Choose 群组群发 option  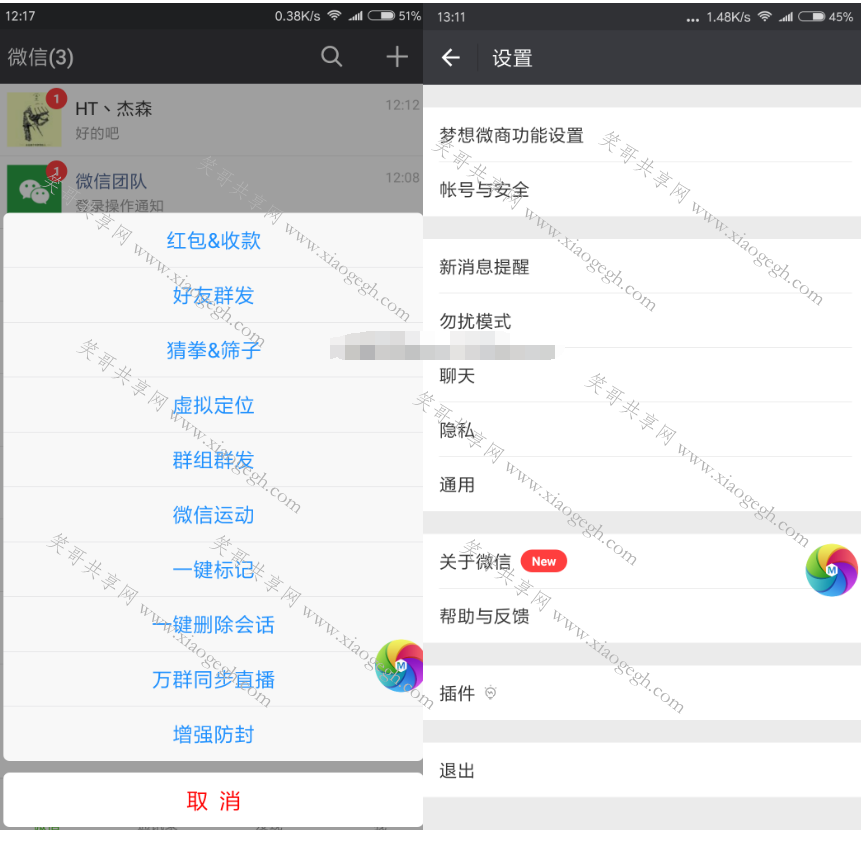213,460
